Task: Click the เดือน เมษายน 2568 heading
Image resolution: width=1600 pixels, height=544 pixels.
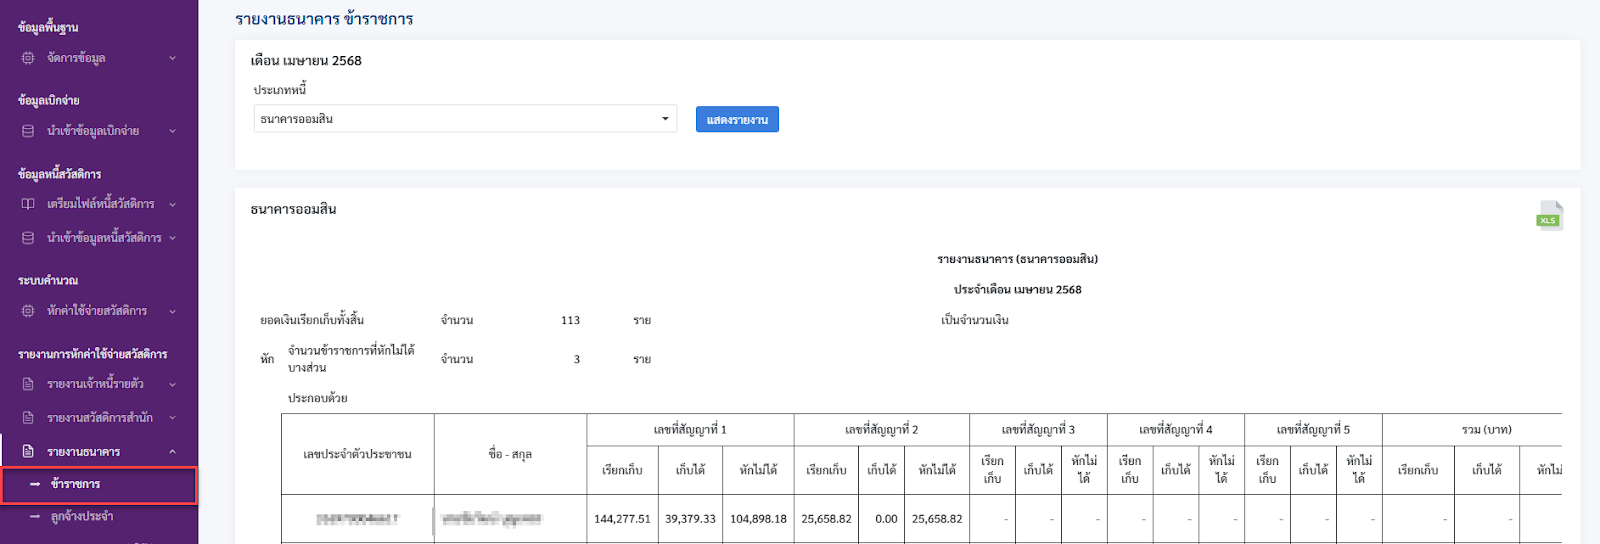Action: point(306,60)
